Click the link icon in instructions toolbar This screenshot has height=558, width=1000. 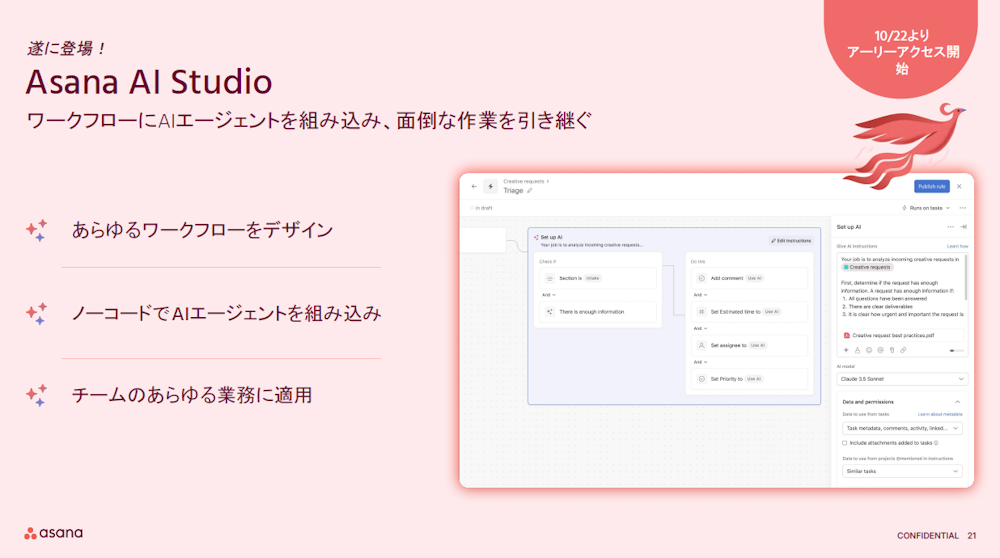pyautogui.click(x=903, y=350)
